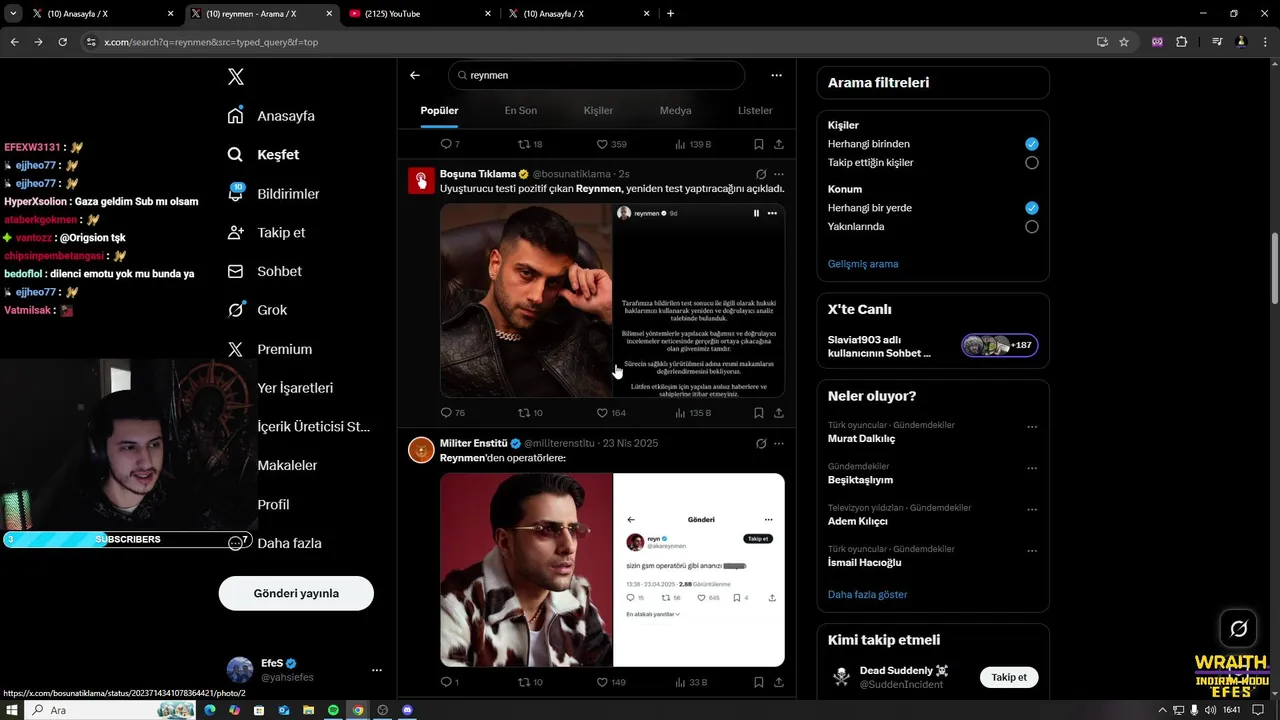Open Windows Start menu
Viewport: 1280px width, 720px height.
[x=12, y=710]
